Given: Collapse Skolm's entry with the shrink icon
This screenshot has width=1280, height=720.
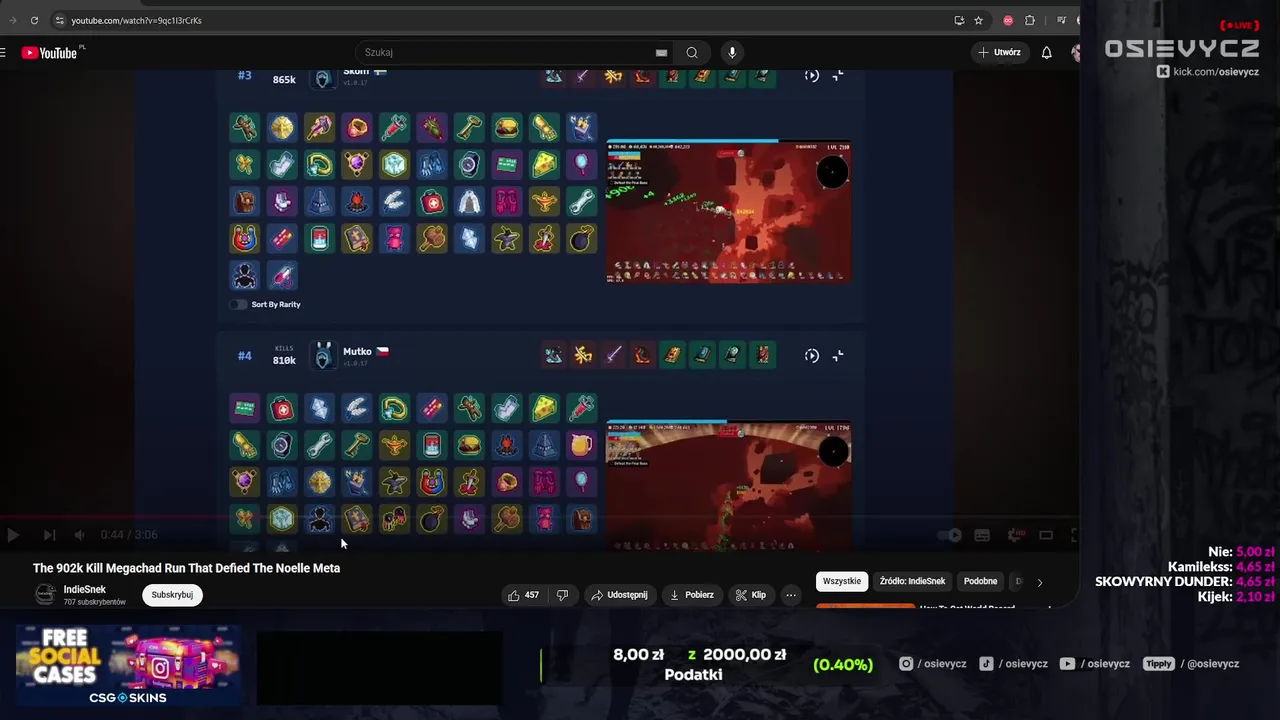Looking at the screenshot, I should [838, 75].
